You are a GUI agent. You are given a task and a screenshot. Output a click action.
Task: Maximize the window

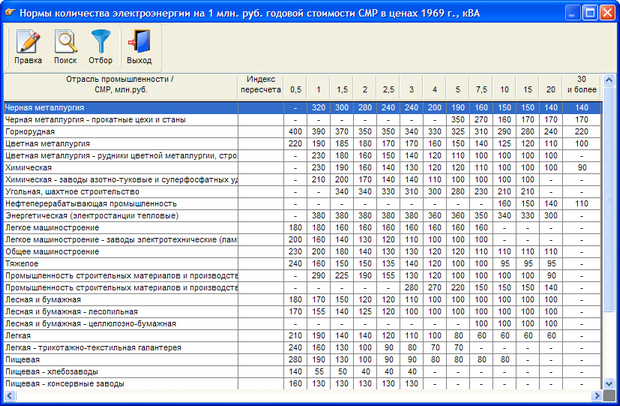point(590,13)
